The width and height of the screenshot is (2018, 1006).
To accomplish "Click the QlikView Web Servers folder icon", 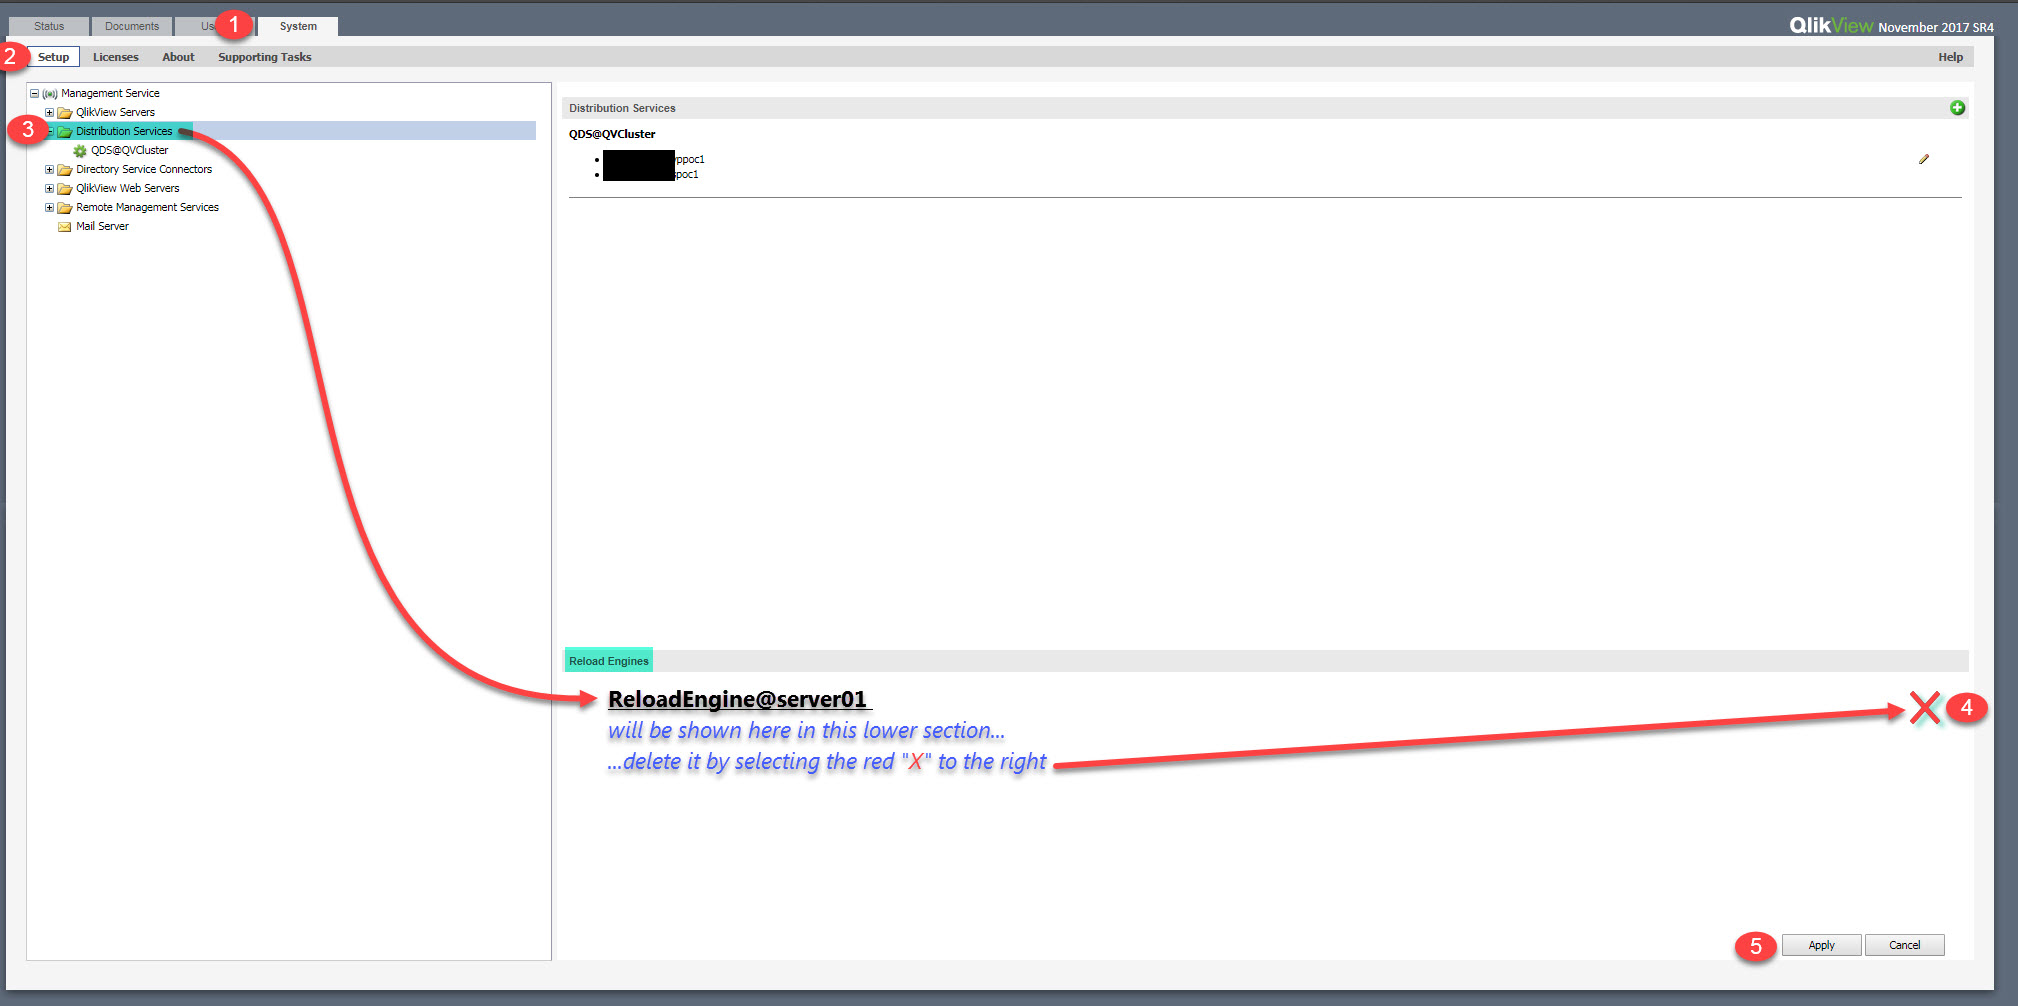I will coord(65,189).
